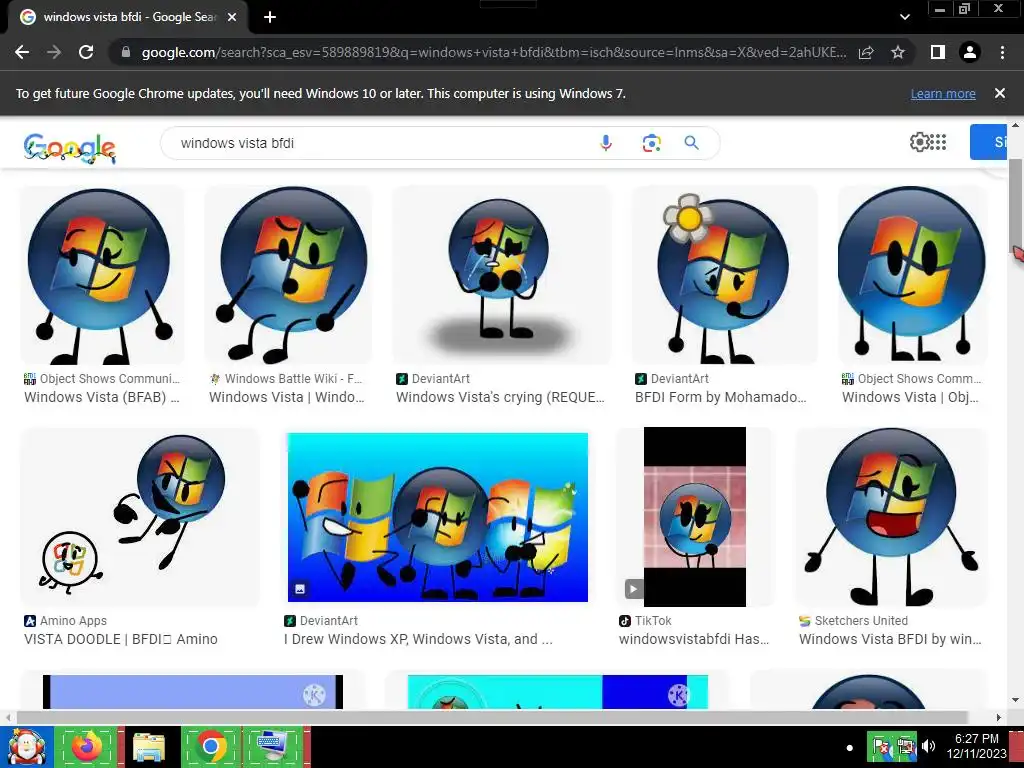1024x768 pixels.
Task: Expand the tab search dropdown arrow
Action: tap(904, 17)
